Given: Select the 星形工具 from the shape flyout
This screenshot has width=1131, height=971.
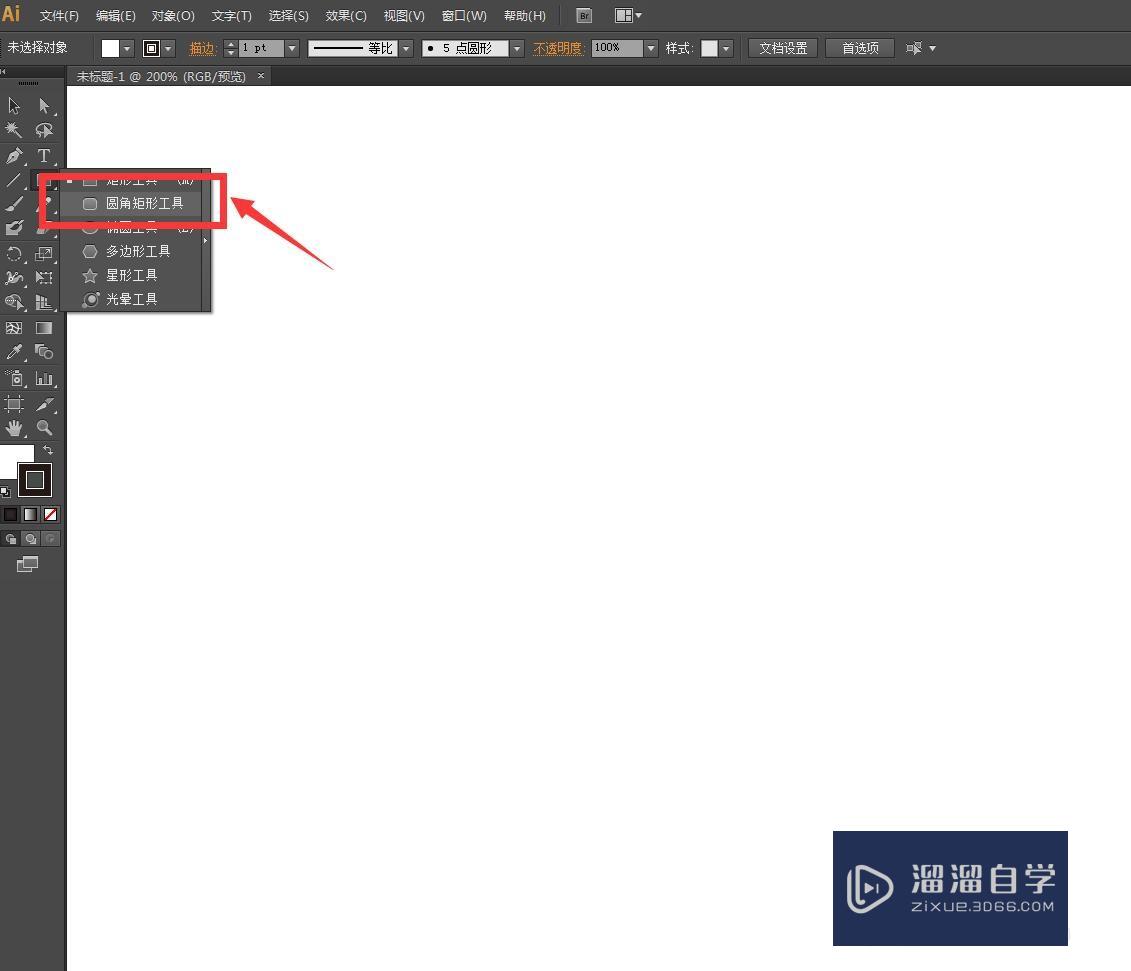Looking at the screenshot, I should [131, 274].
